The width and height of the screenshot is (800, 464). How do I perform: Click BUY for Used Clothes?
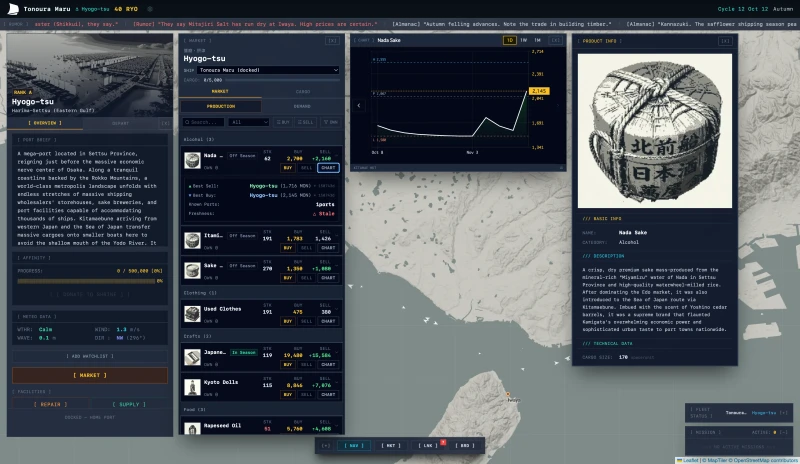click(288, 321)
